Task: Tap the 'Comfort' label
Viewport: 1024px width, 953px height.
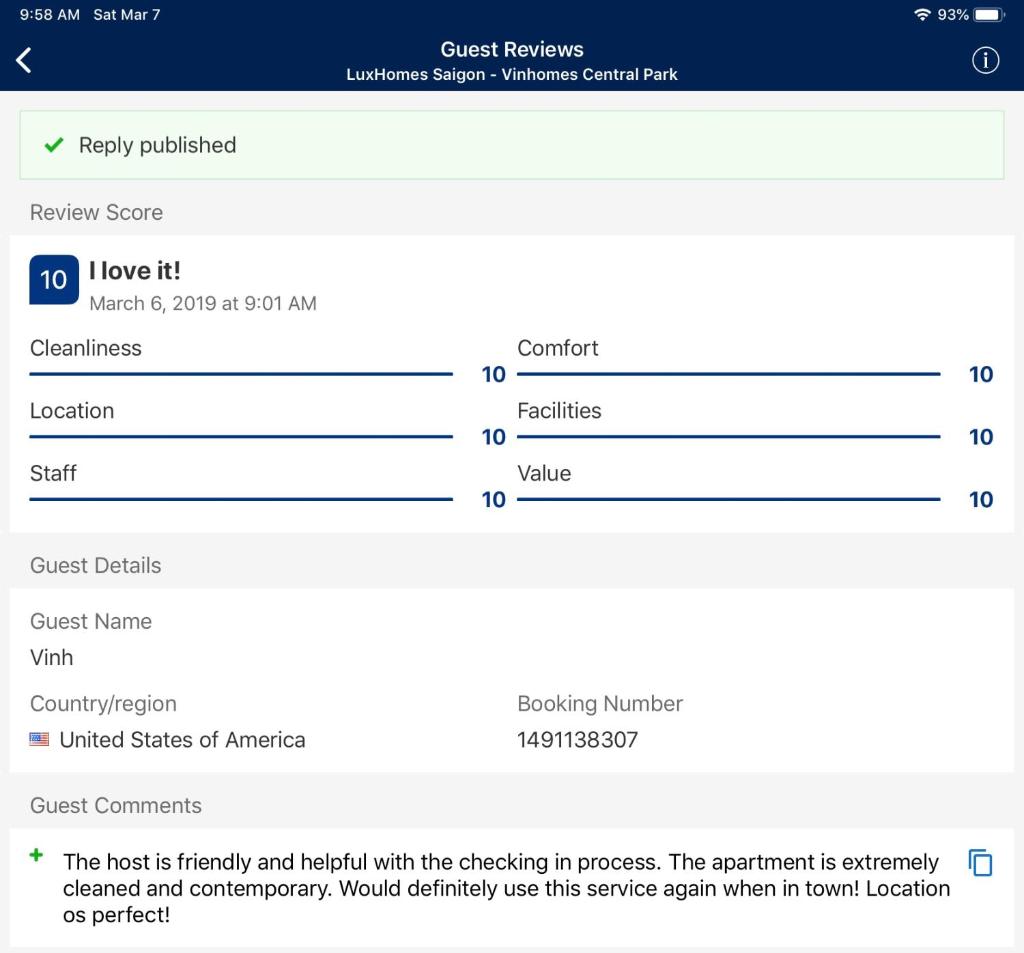Action: click(558, 348)
